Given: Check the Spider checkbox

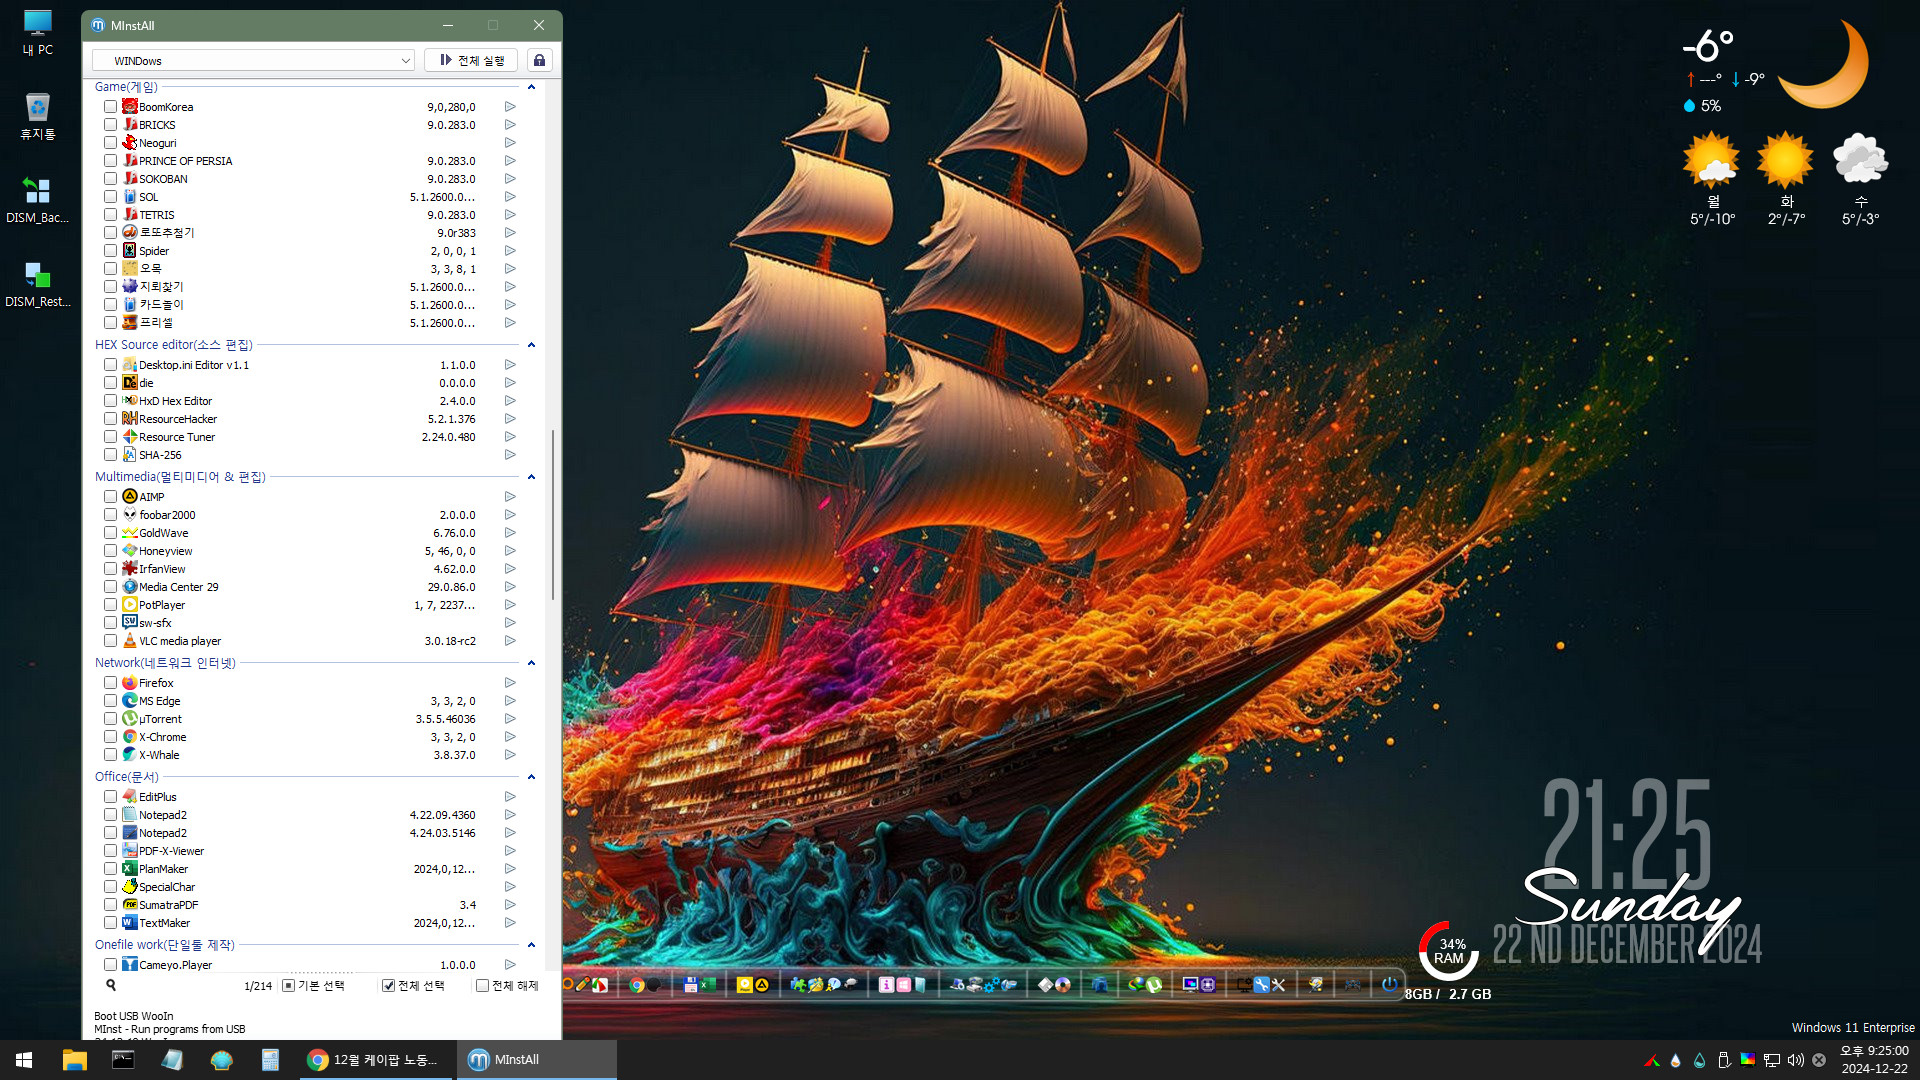Looking at the screenshot, I should tap(111, 251).
